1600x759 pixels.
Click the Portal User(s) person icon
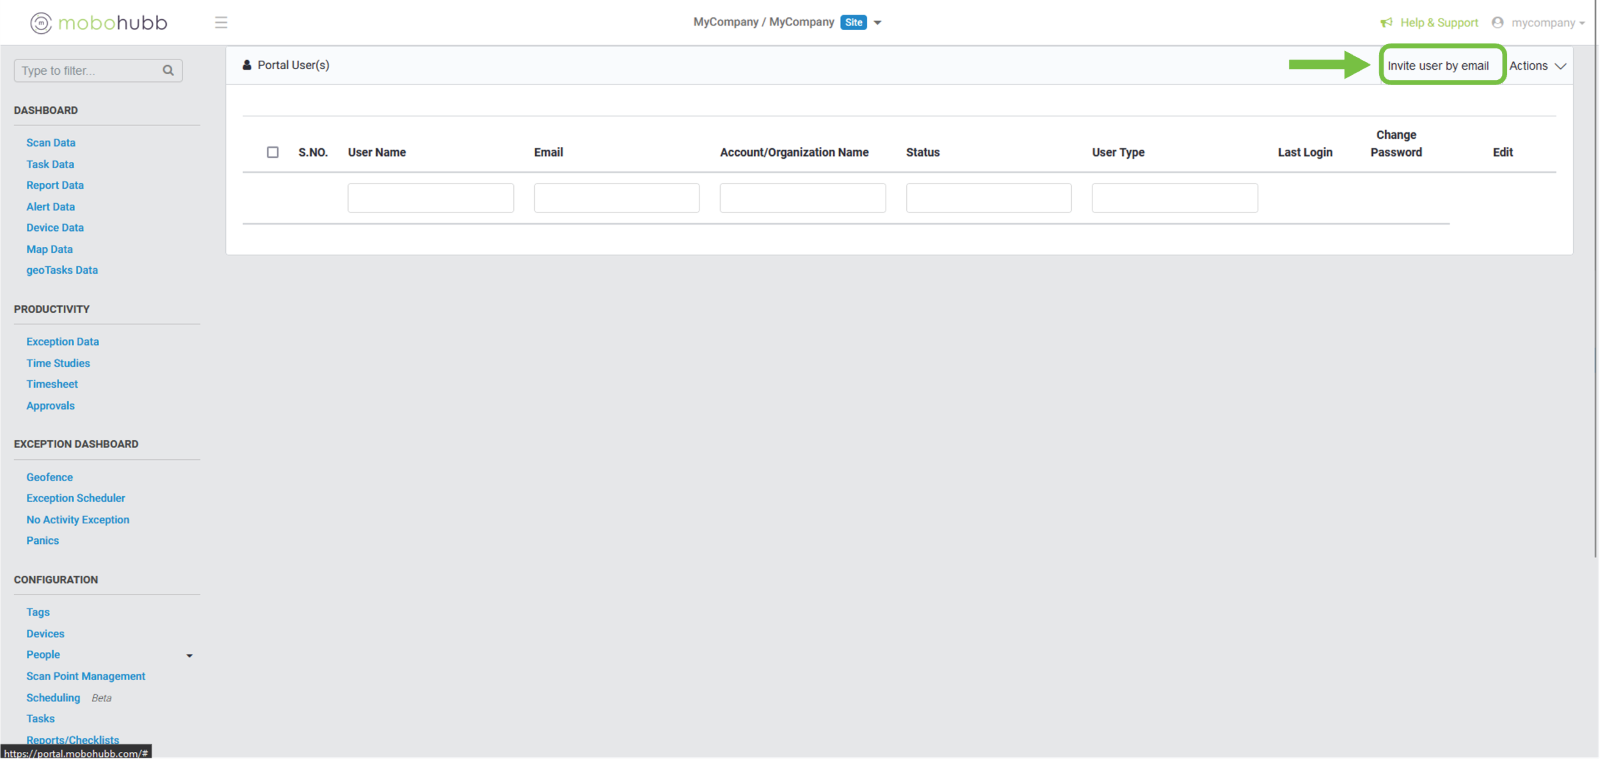click(x=247, y=65)
